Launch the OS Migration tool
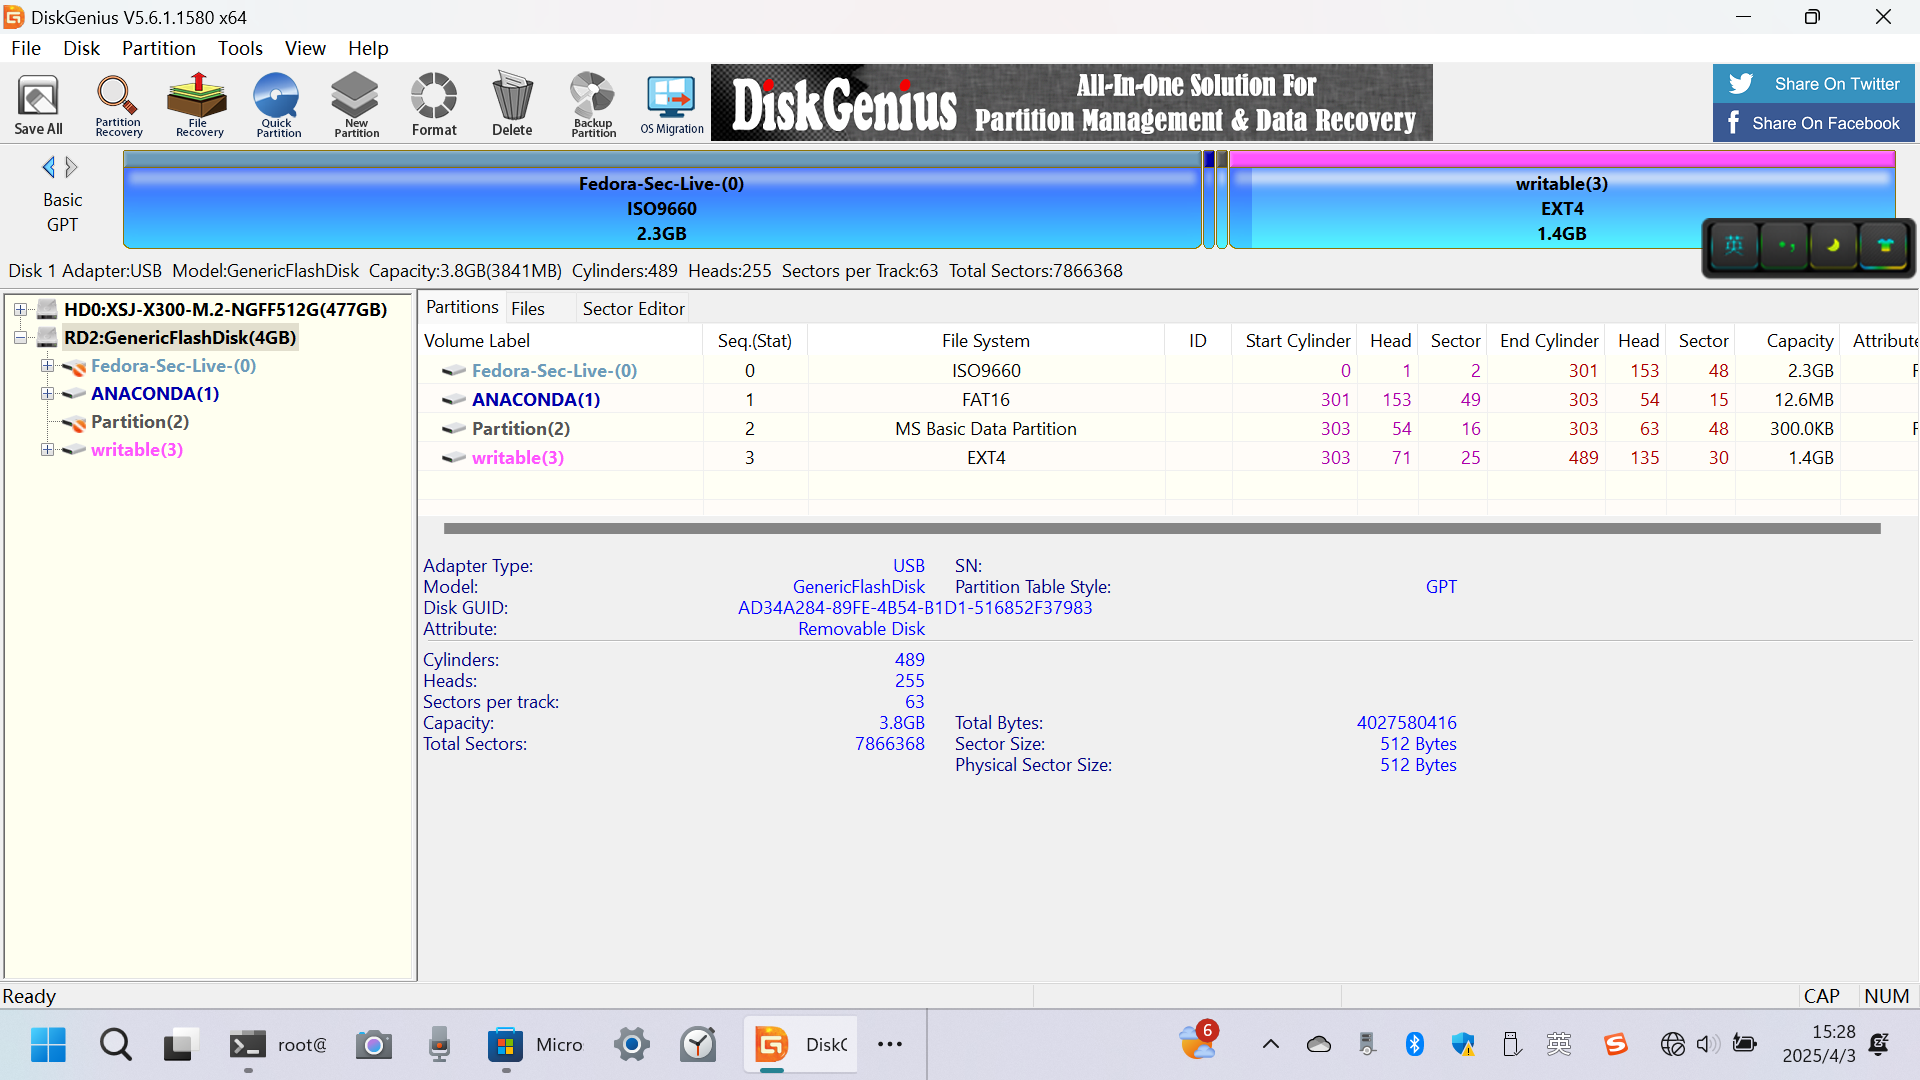The width and height of the screenshot is (1920, 1080). click(x=671, y=104)
